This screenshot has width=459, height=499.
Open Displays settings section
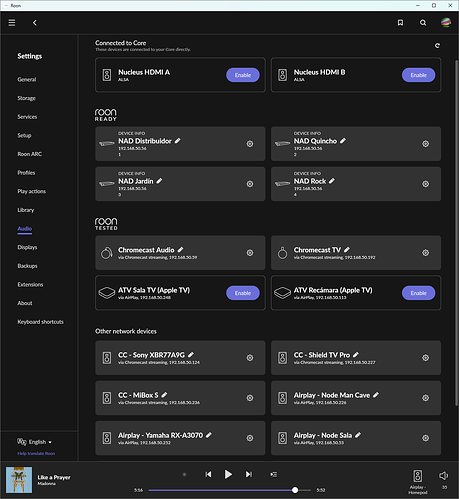27,247
